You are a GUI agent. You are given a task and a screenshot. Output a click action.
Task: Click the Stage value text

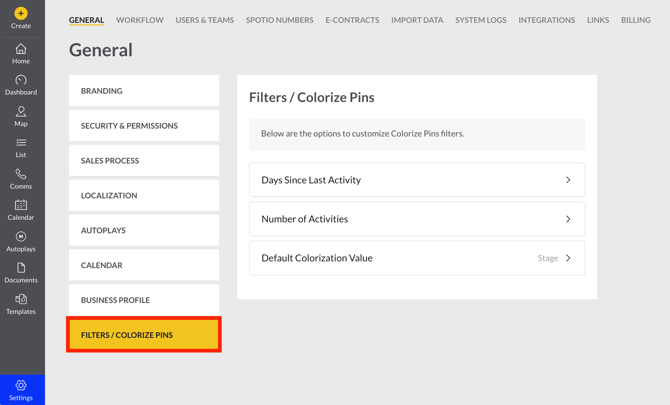(x=548, y=258)
